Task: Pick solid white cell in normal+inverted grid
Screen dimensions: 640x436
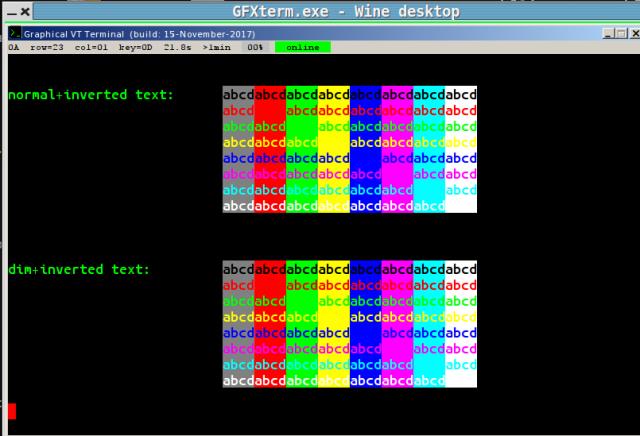Action: click(x=461, y=205)
